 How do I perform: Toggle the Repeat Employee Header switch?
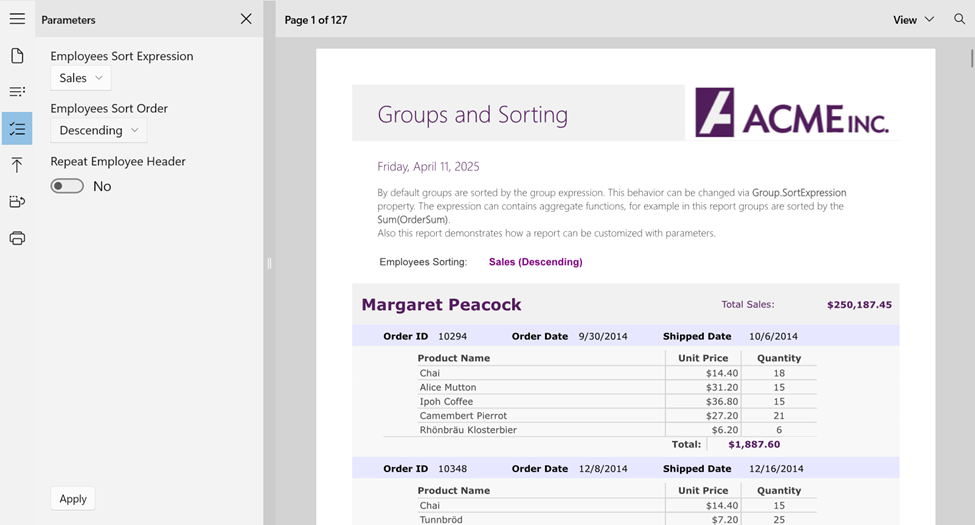point(67,186)
